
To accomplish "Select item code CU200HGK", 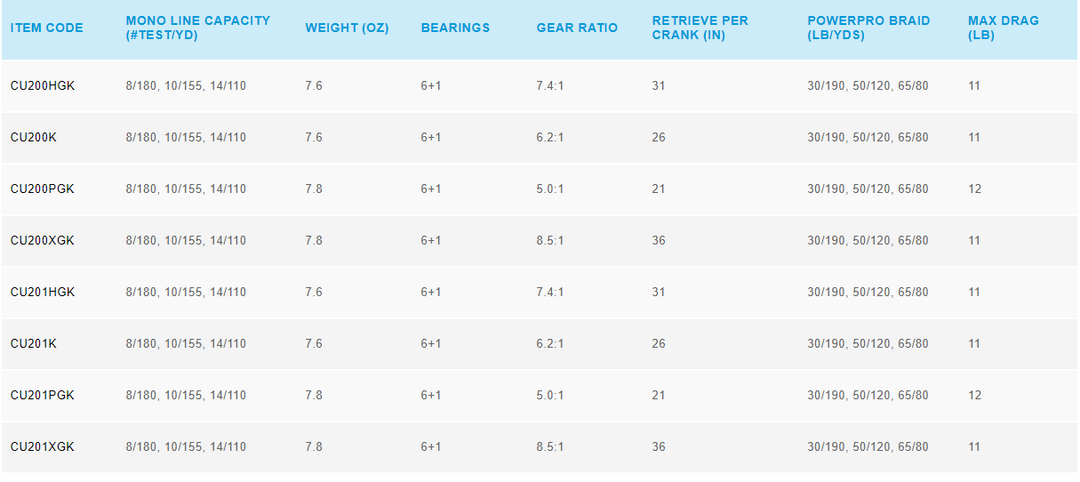I will 43,86.
